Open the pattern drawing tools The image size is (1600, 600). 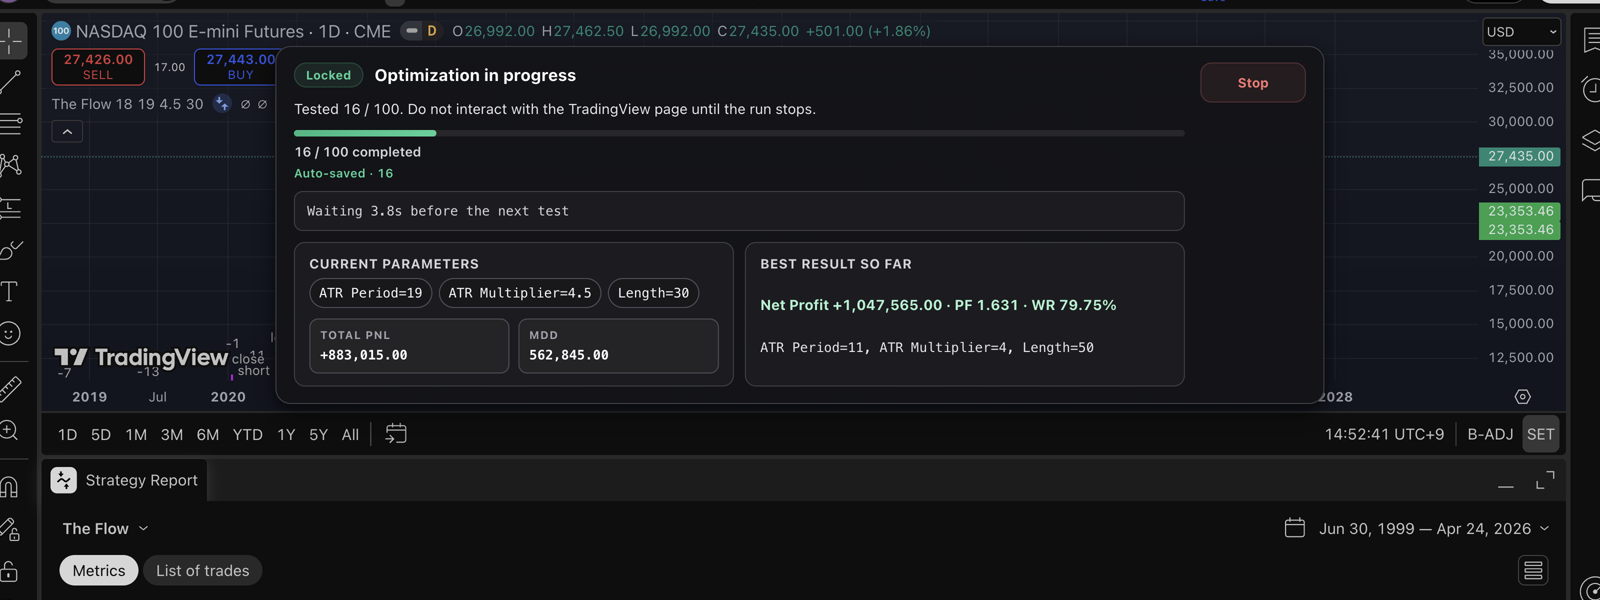click(11, 165)
